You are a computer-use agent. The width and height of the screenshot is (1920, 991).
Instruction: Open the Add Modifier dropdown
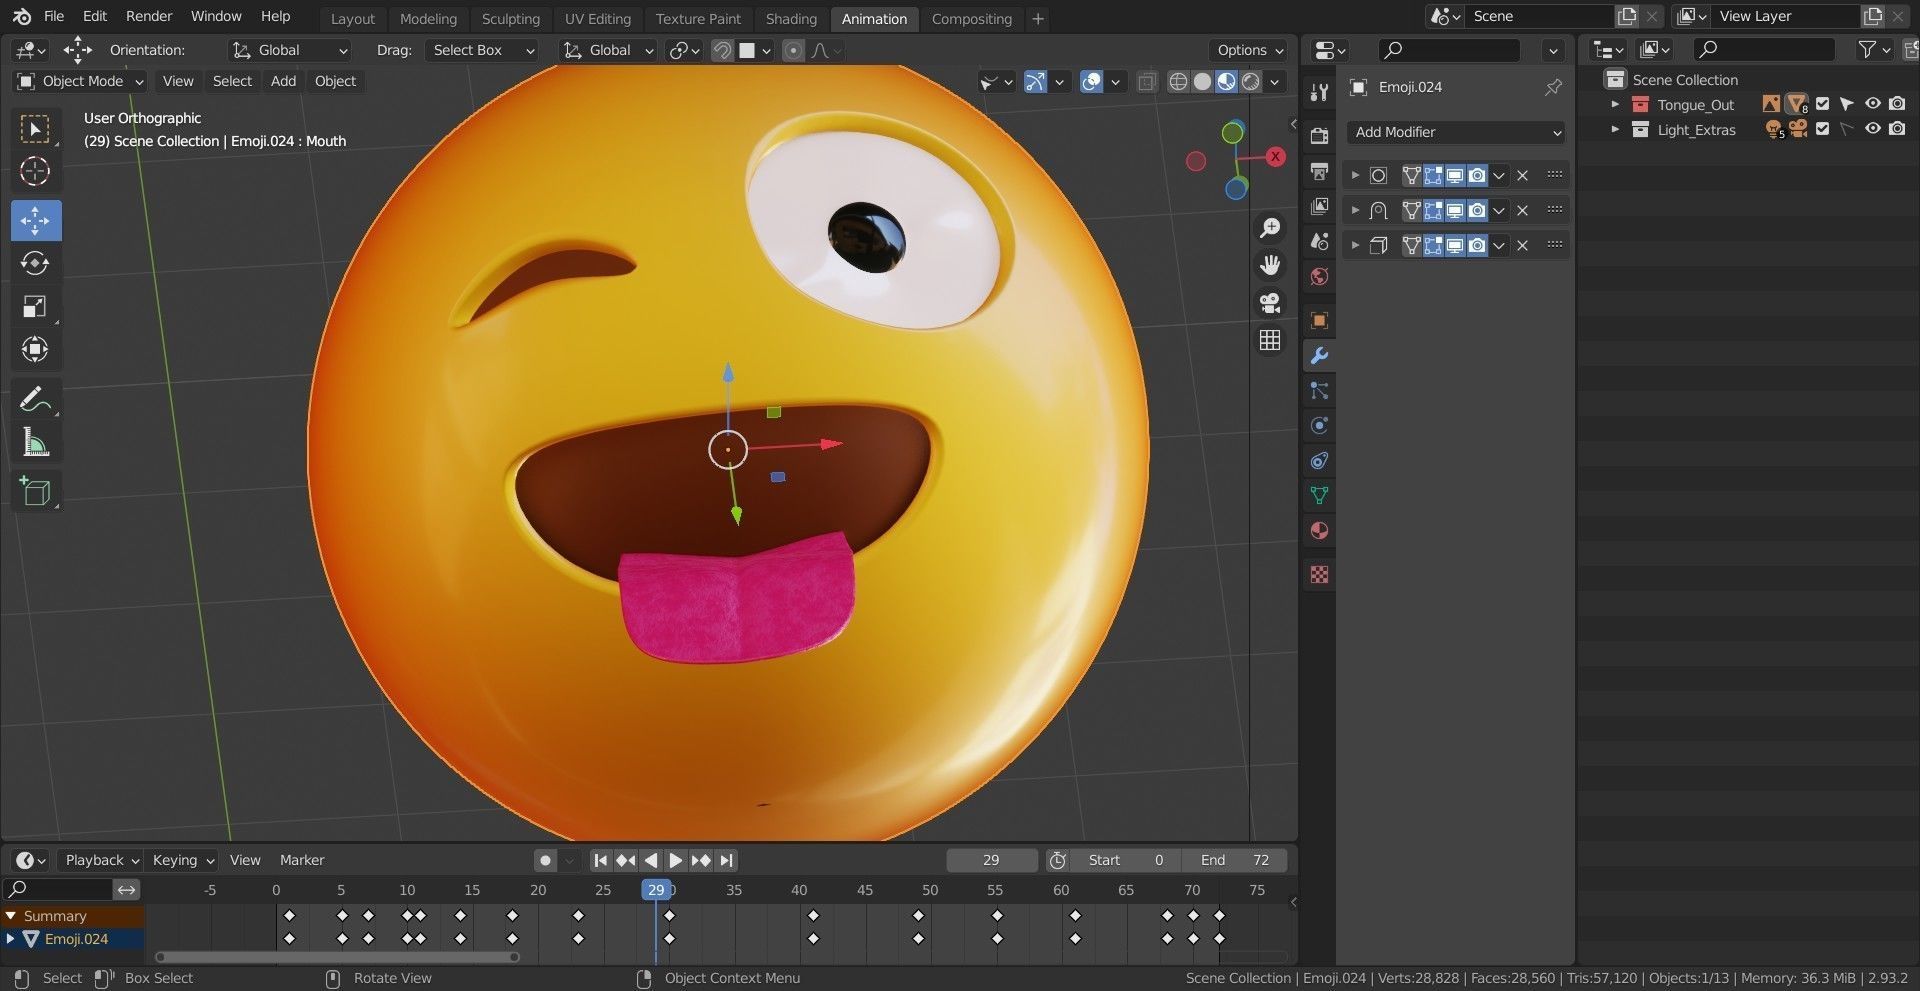[1455, 131]
